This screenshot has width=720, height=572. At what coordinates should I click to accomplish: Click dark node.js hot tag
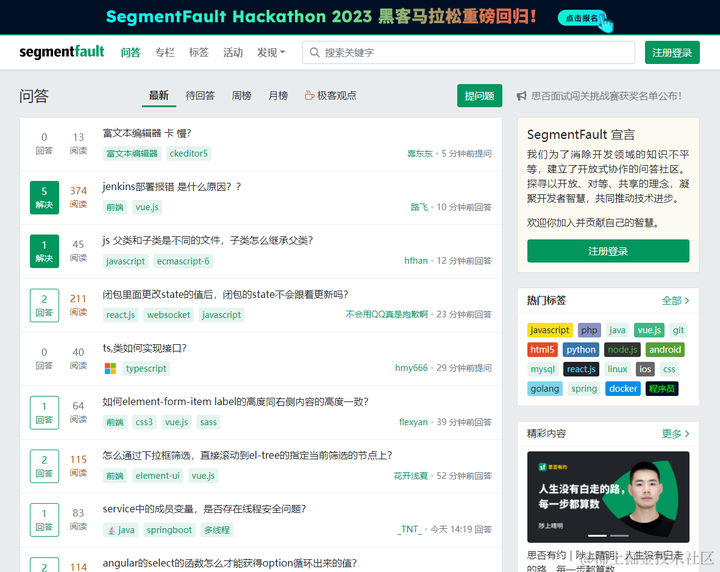[622, 350]
